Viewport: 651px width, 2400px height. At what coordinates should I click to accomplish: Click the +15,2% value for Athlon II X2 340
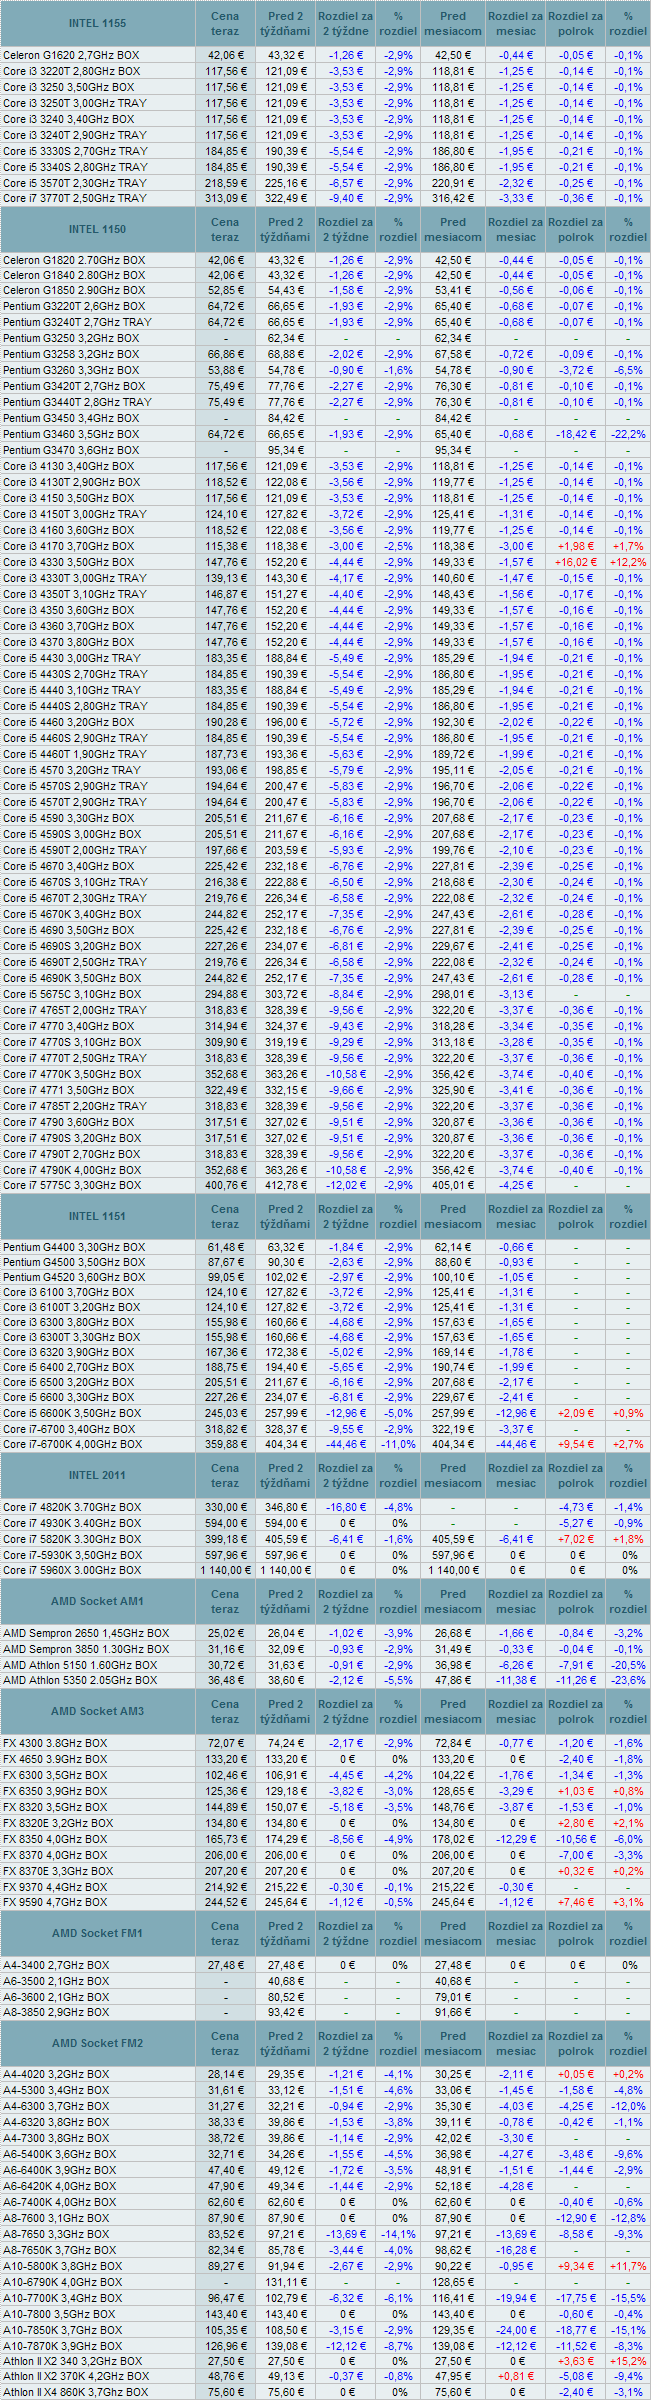[x=628, y=2361]
